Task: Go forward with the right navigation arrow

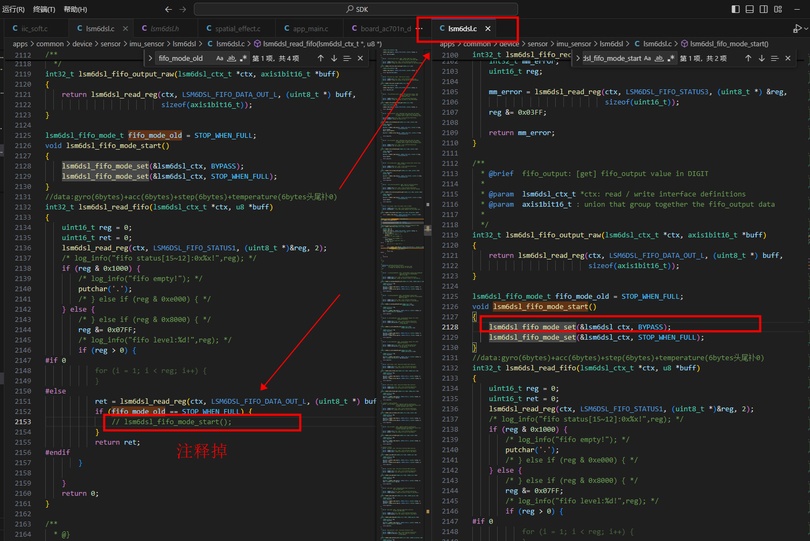Action: click(x=183, y=9)
